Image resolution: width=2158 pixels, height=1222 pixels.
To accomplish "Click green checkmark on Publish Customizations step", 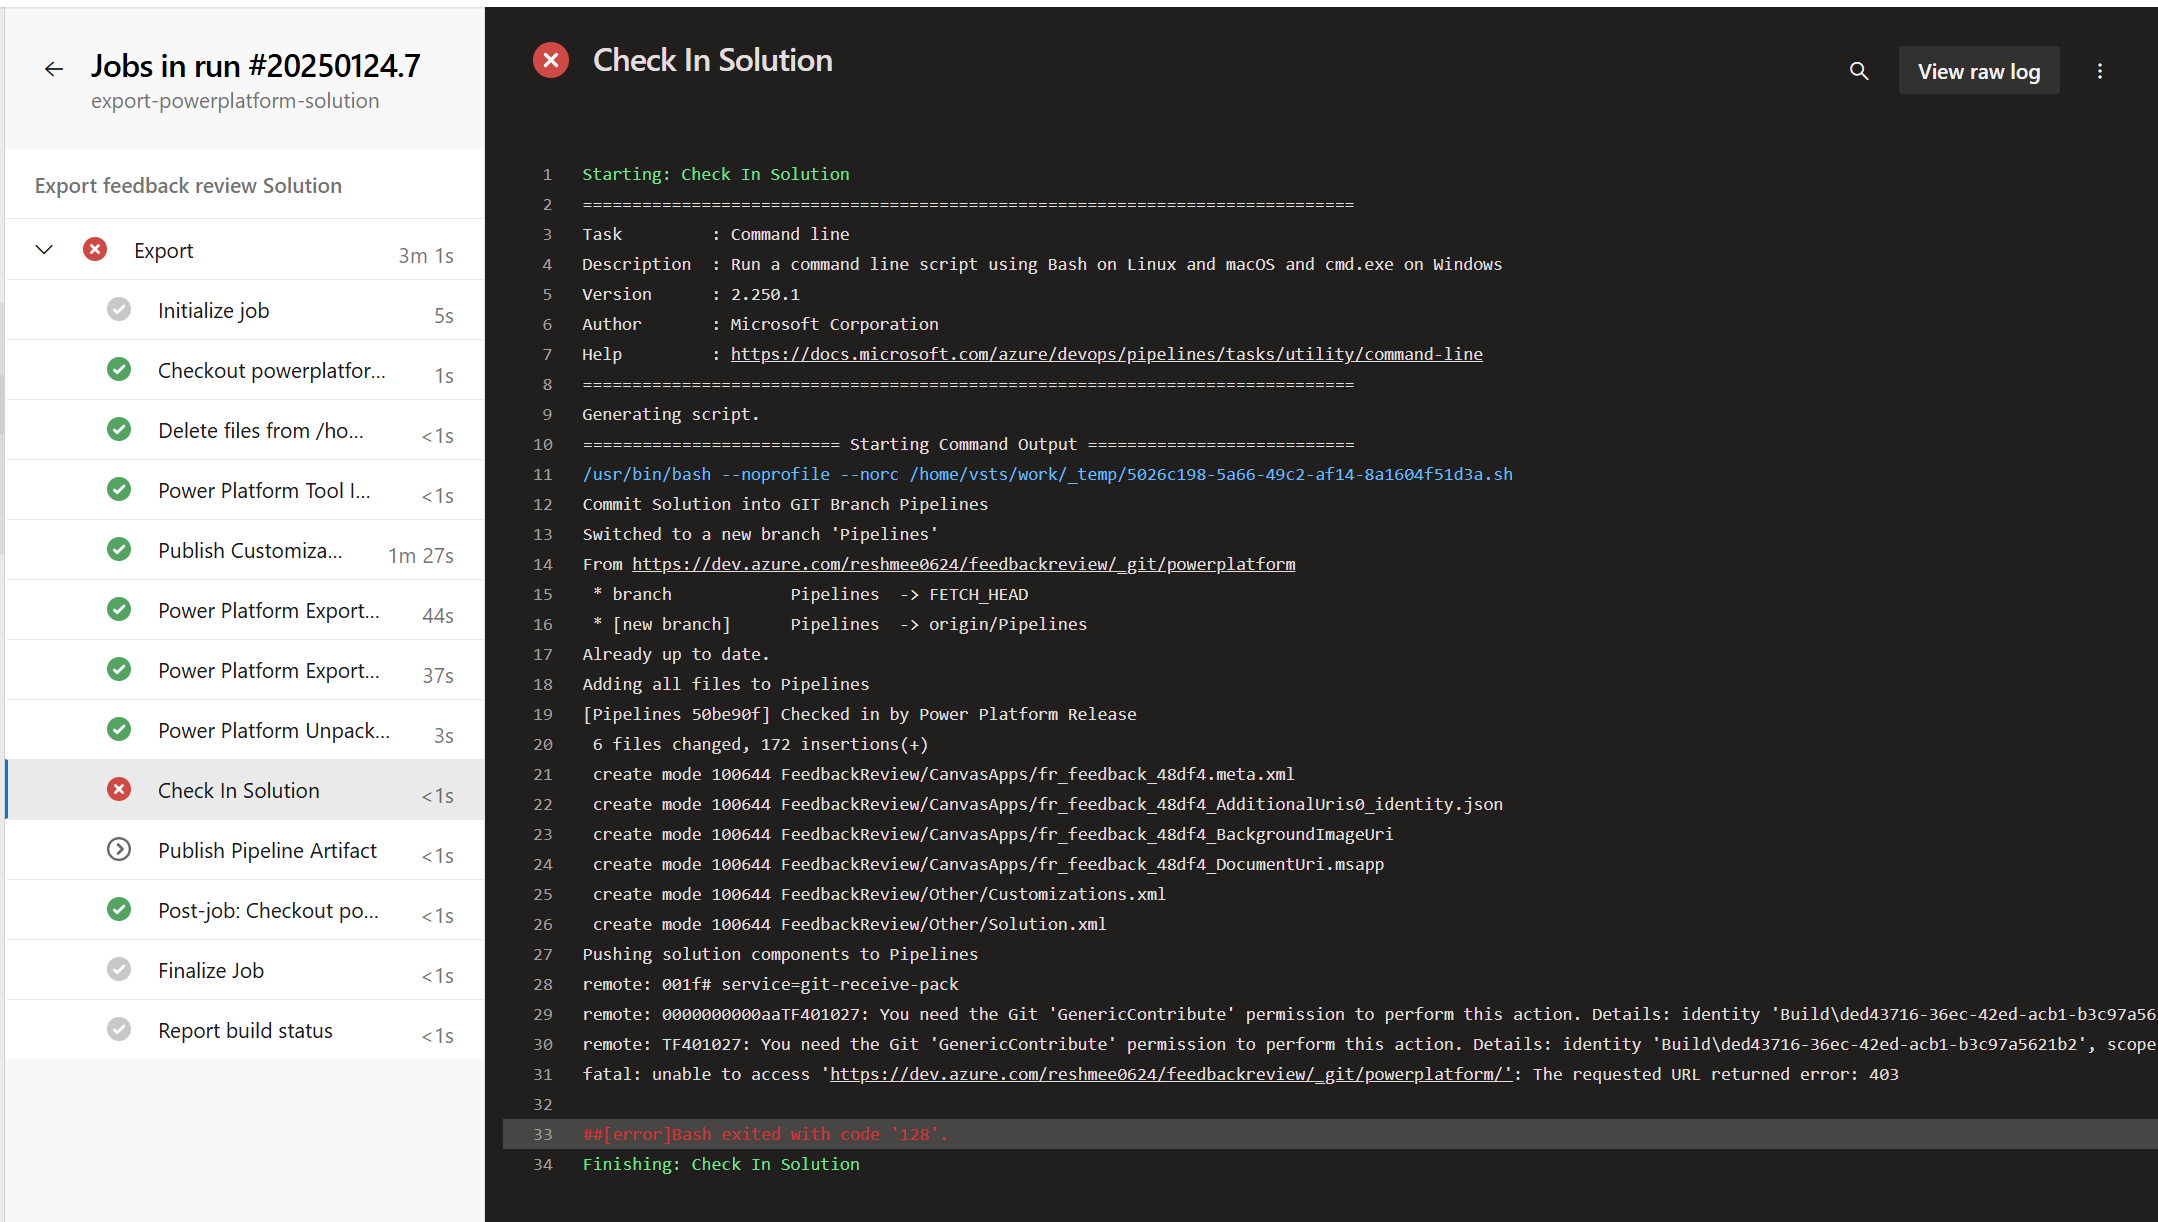I will pos(119,549).
